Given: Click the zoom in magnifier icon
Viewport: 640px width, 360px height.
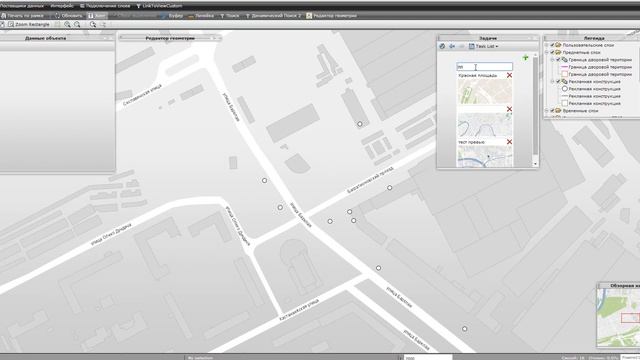Looking at the screenshot, I should (67, 24).
